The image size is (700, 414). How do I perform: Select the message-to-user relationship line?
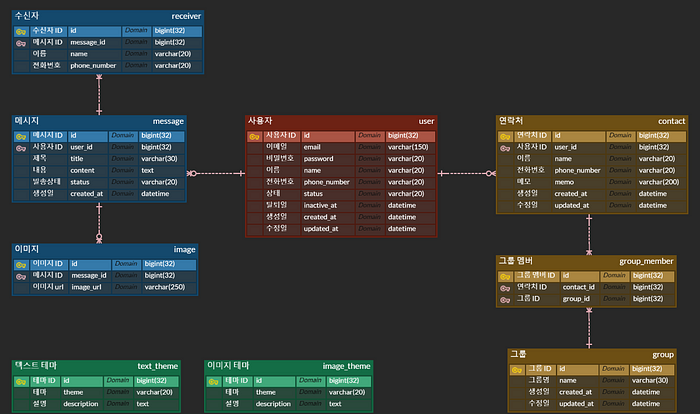point(216,173)
